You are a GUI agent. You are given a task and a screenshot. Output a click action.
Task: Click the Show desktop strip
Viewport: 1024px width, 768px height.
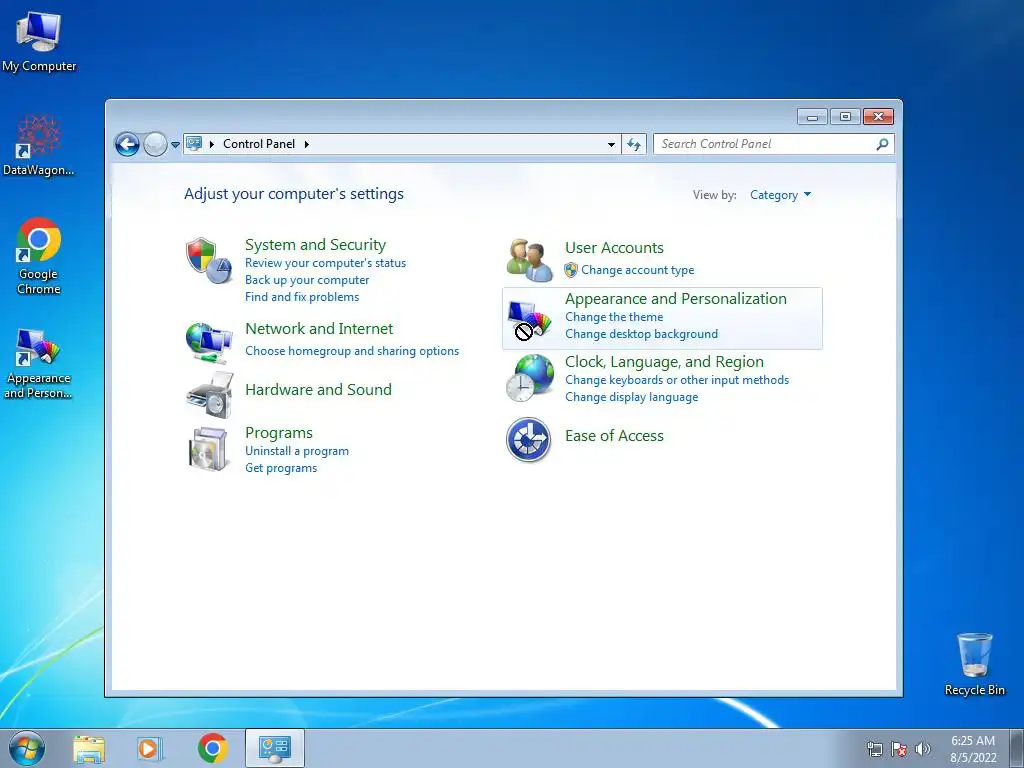click(1017, 748)
